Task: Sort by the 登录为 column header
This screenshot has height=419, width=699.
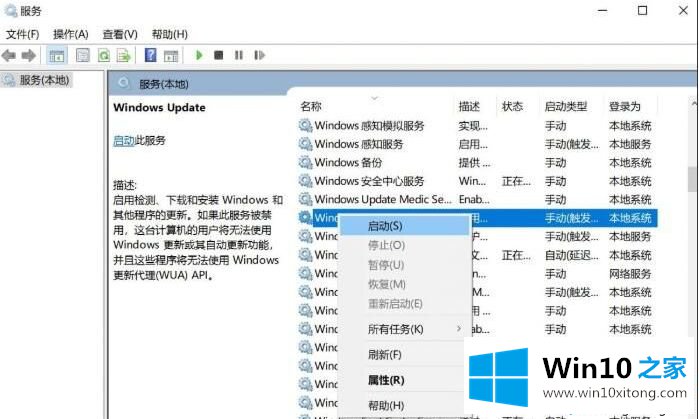Action: coord(625,107)
